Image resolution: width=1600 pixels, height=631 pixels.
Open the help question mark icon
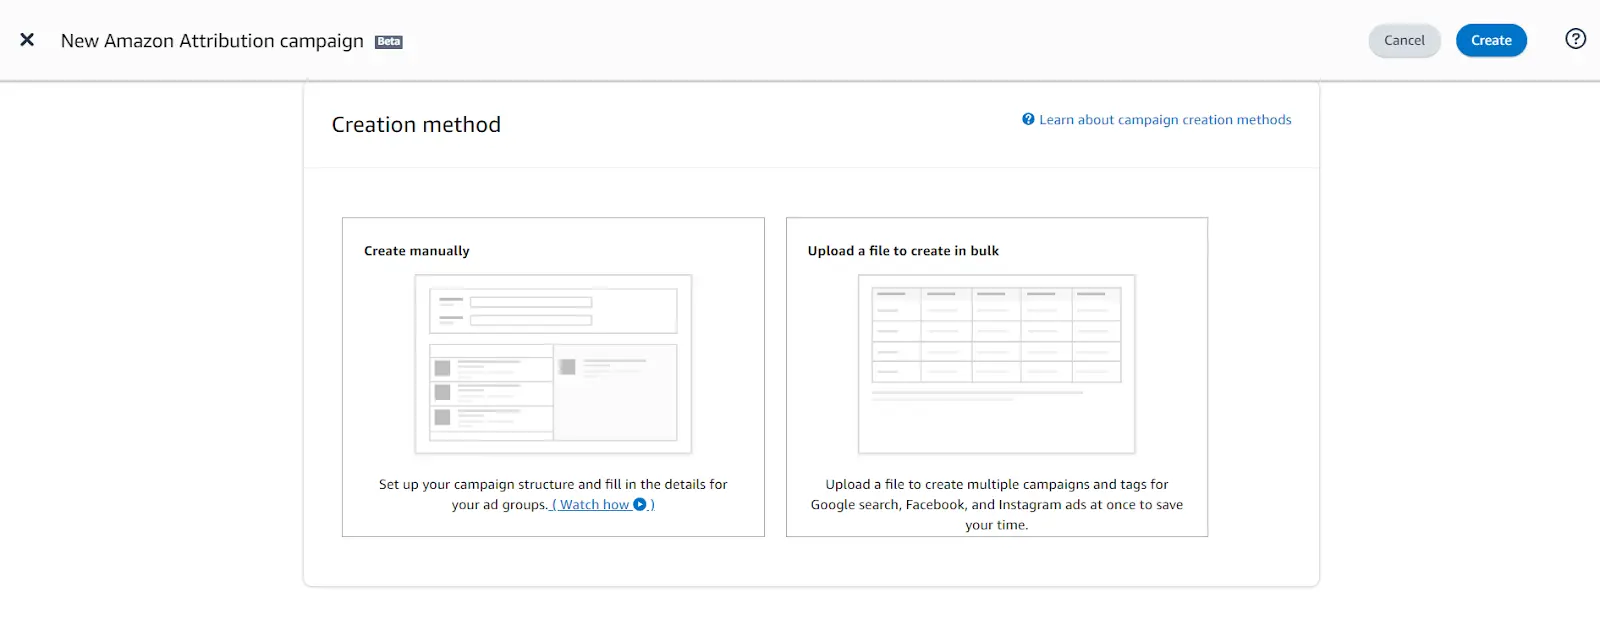pyautogui.click(x=1575, y=39)
